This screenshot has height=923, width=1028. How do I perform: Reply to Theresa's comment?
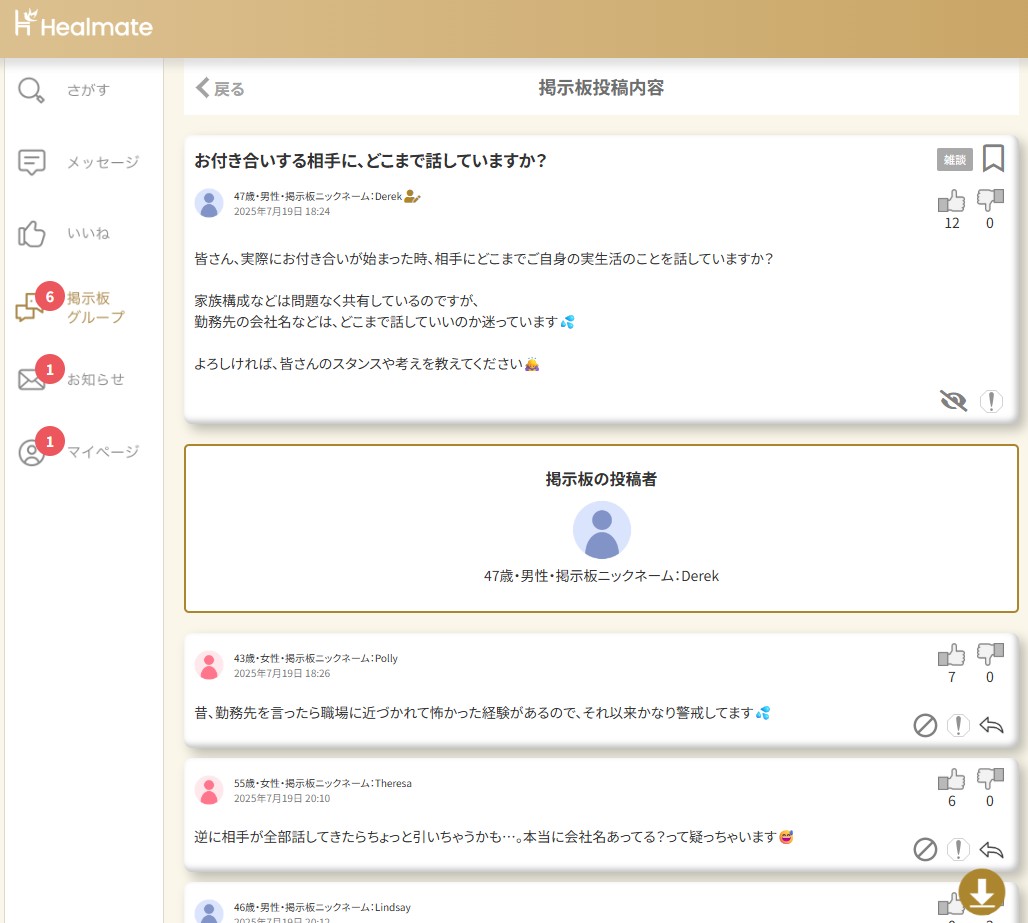[991, 849]
